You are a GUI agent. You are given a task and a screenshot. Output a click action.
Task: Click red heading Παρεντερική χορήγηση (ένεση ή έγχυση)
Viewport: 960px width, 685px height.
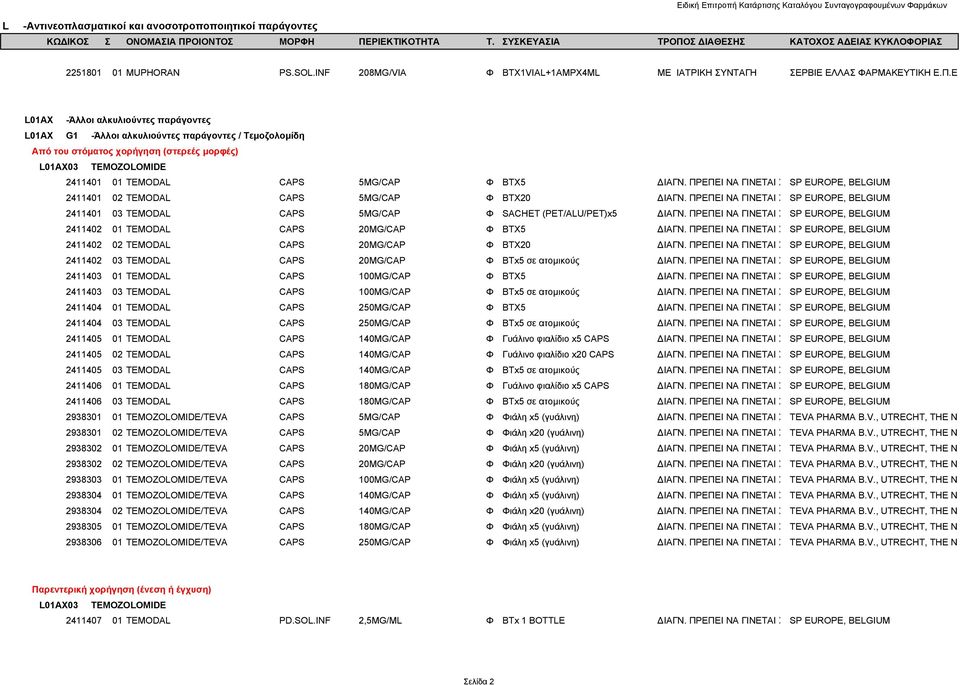(121, 590)
